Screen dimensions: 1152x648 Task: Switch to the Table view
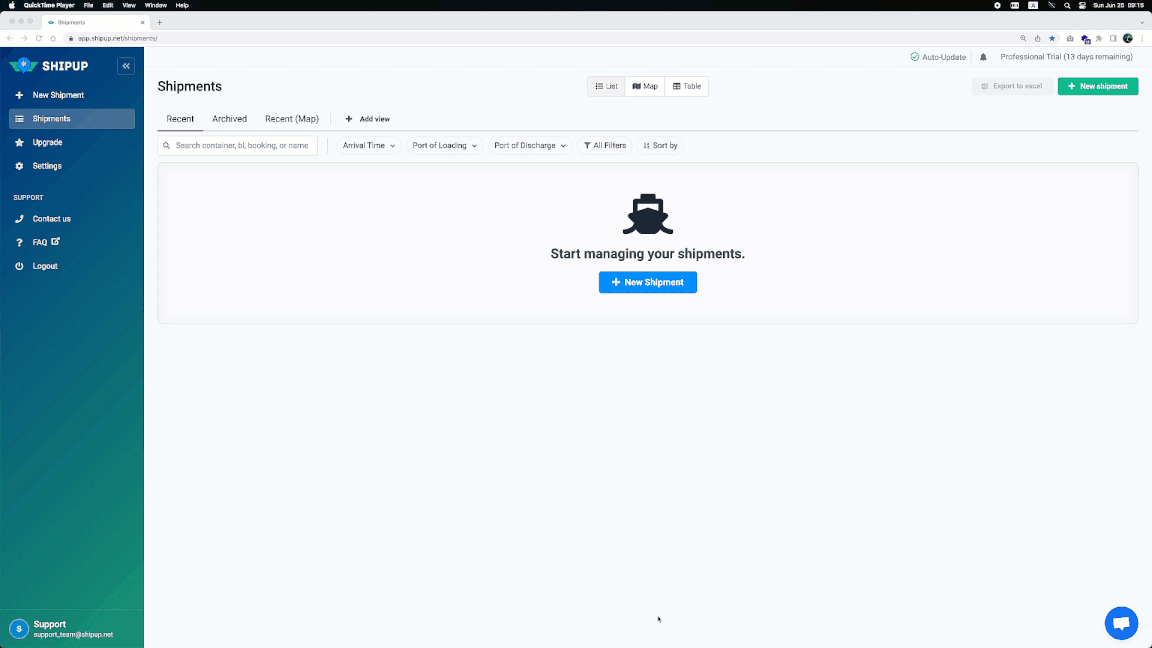[687, 87]
